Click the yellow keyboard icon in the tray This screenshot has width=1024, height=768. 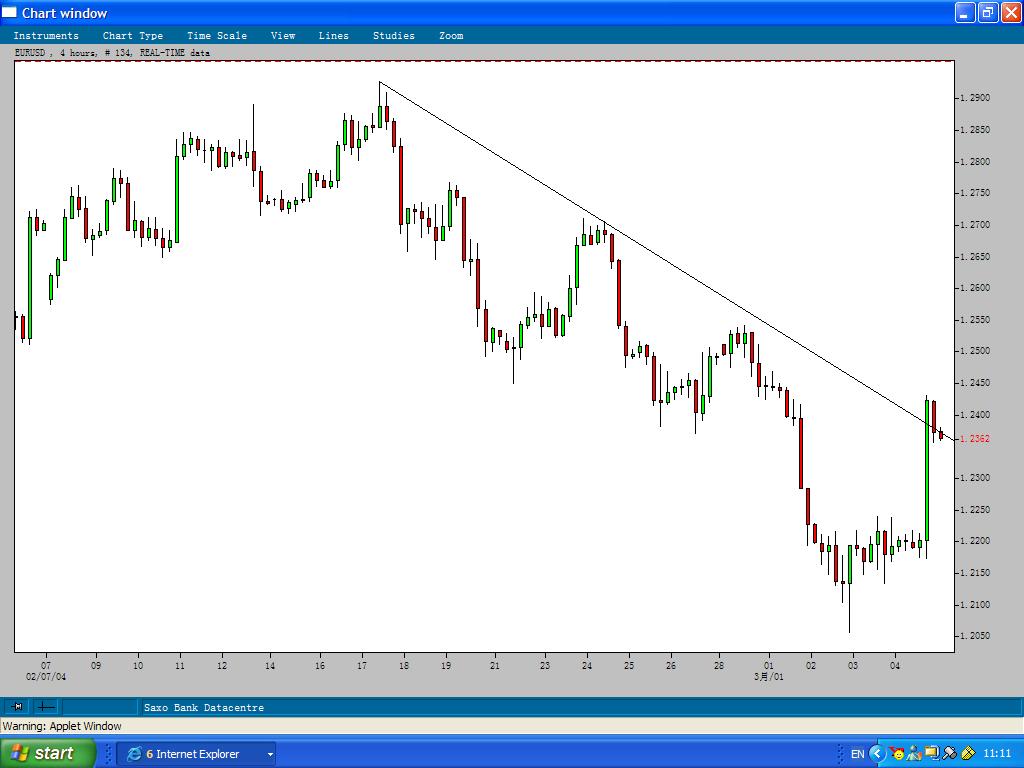point(967,754)
